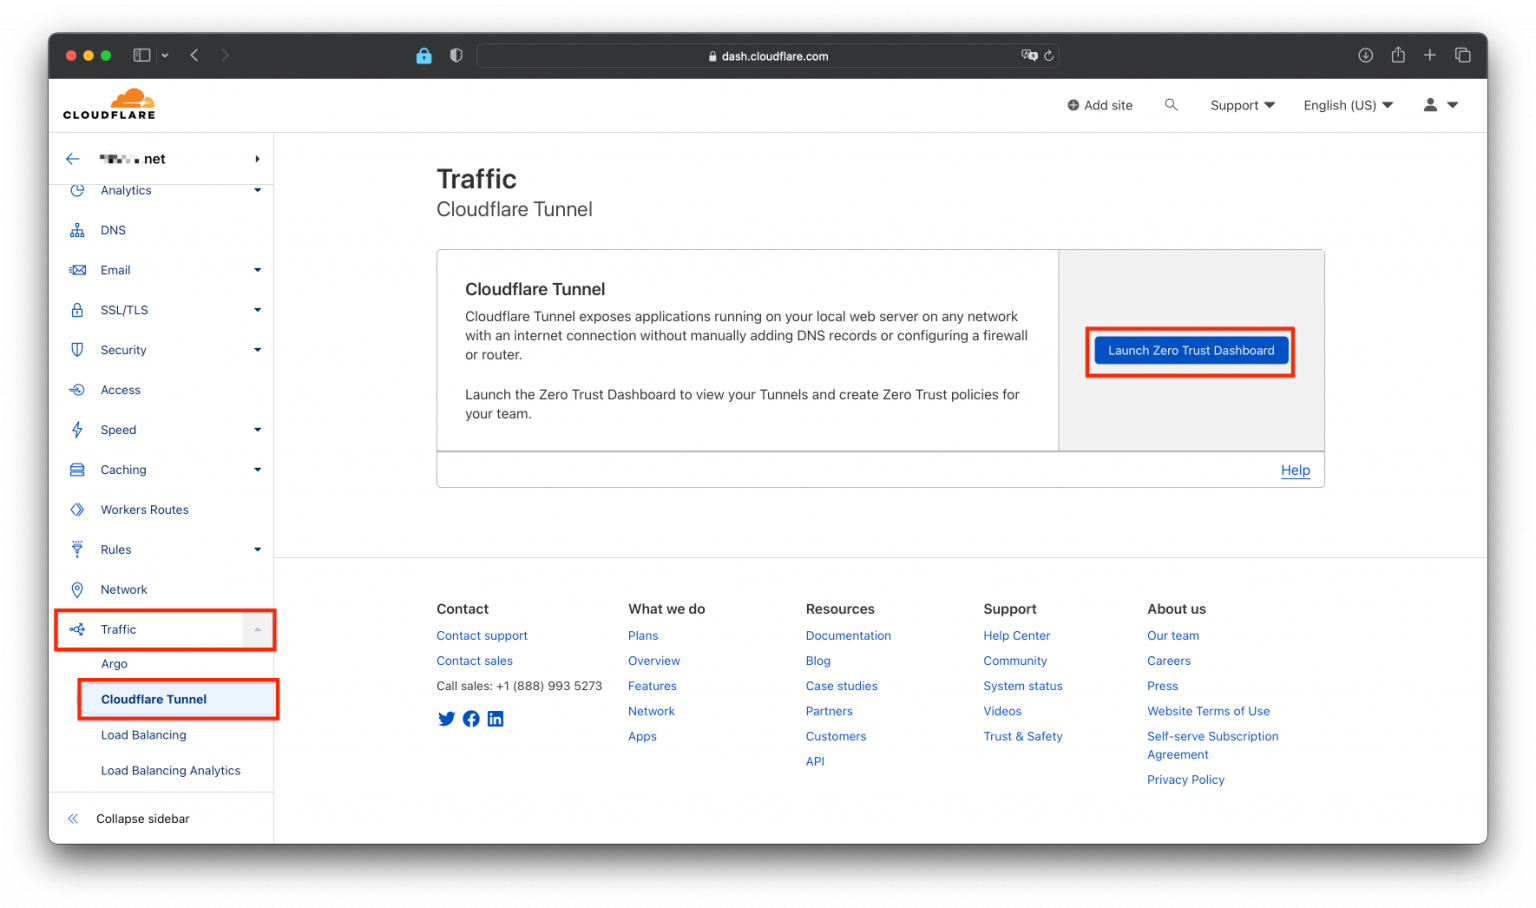Open the Support menu
Image resolution: width=1536 pixels, height=908 pixels.
coord(1242,104)
